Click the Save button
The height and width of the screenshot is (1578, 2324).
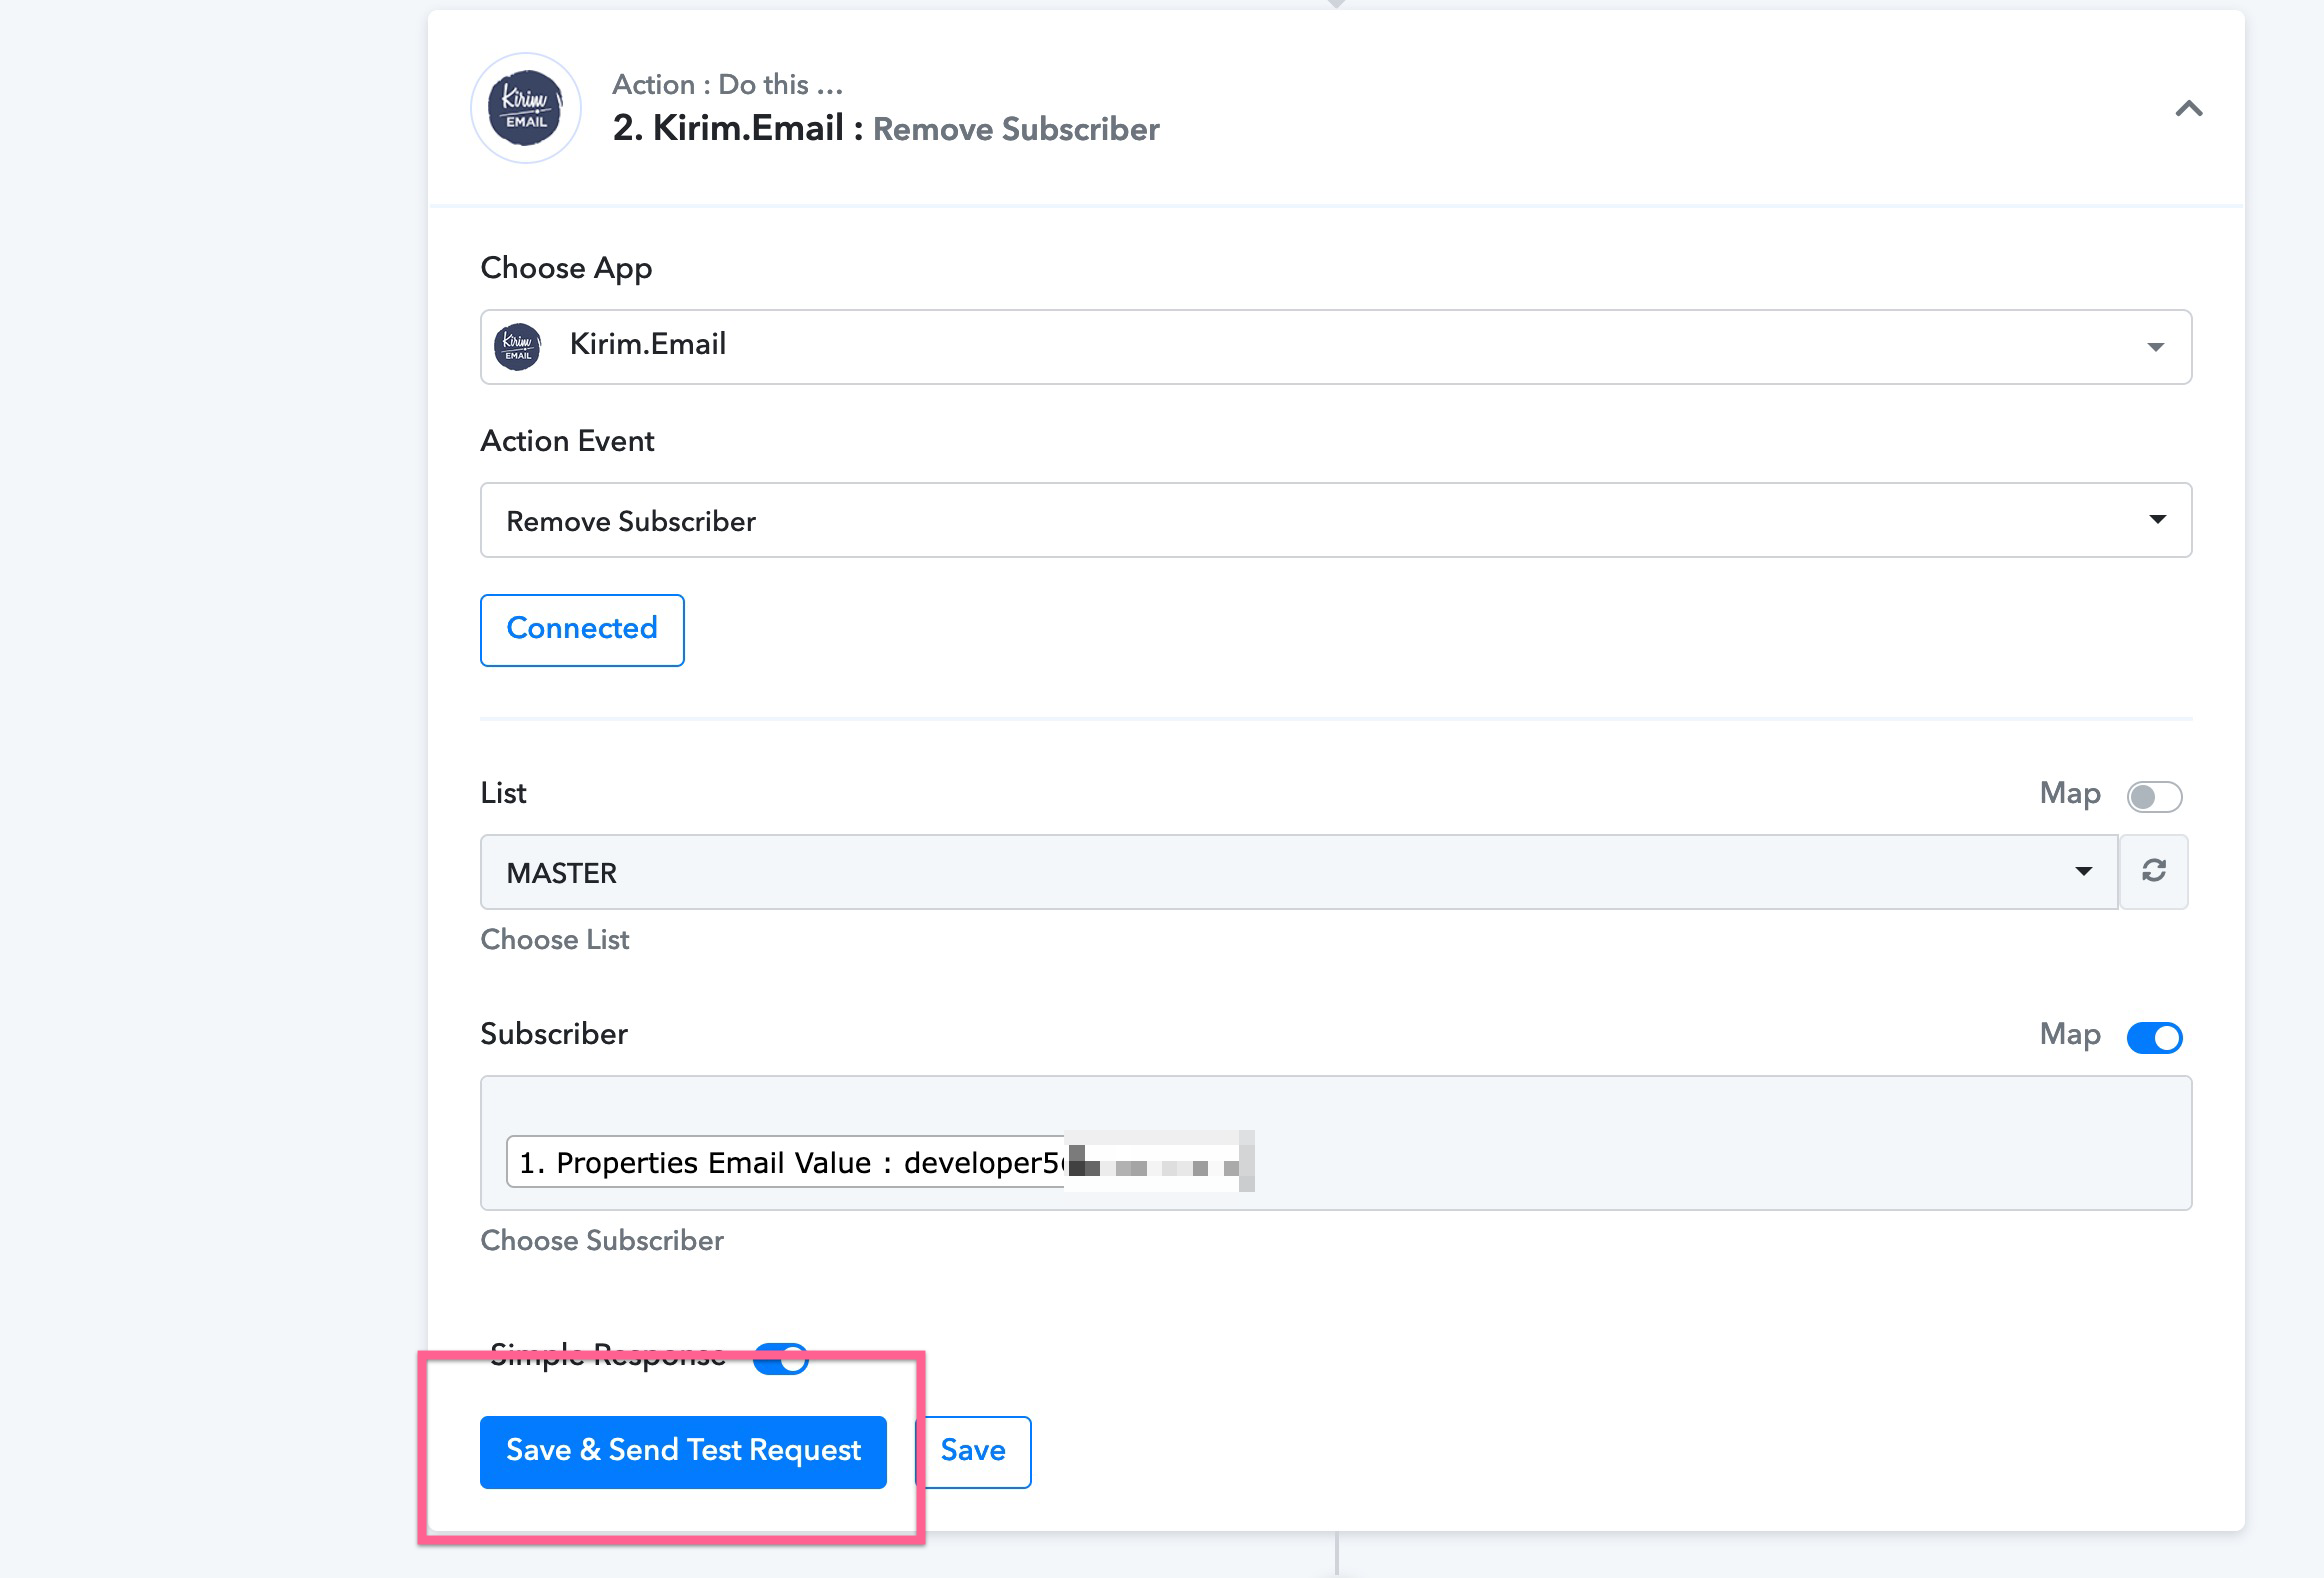click(x=973, y=1452)
